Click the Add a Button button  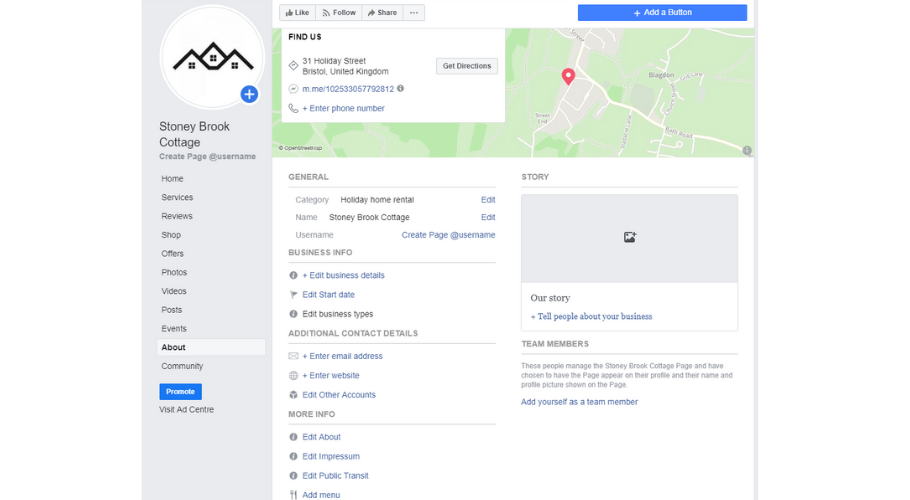pos(662,12)
